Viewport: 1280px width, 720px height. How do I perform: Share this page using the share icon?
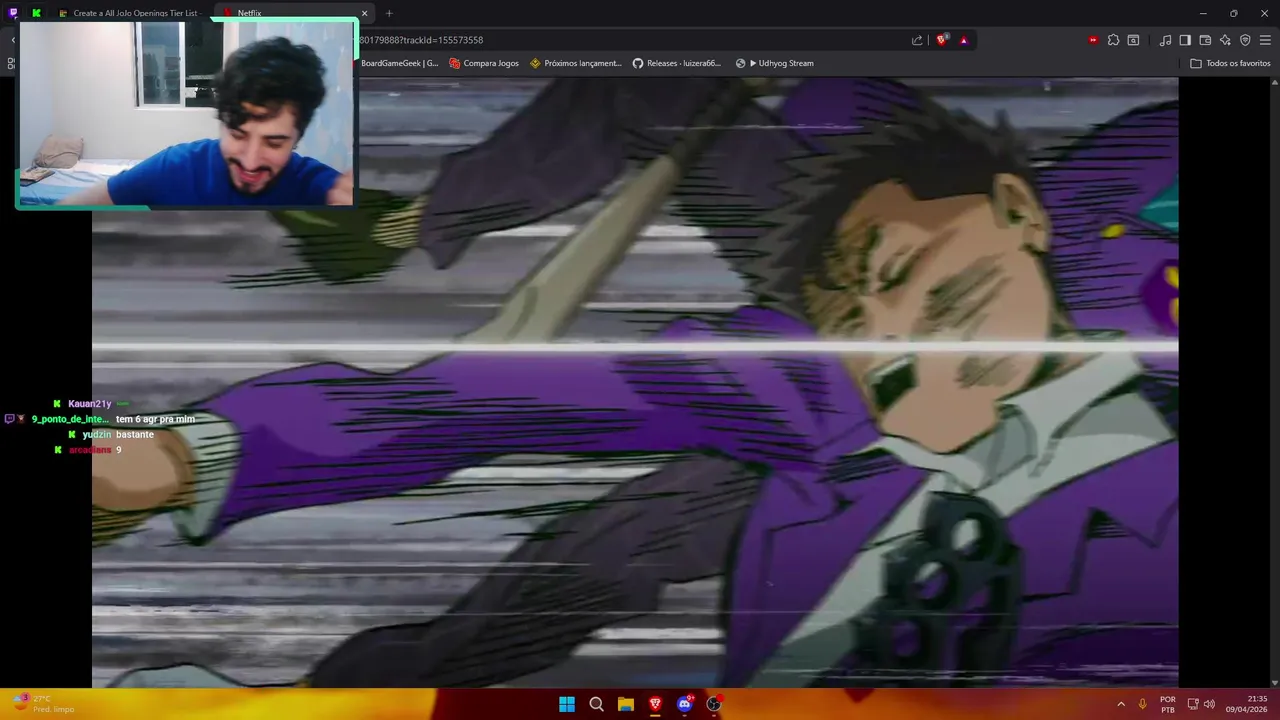(x=917, y=40)
